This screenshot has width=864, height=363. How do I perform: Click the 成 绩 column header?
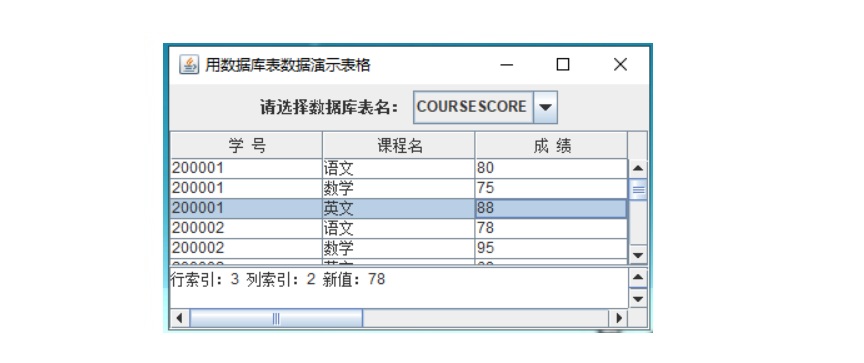coord(552,146)
